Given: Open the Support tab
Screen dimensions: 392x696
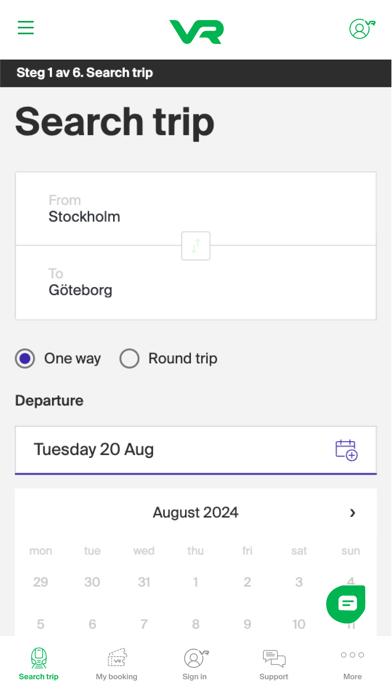Looking at the screenshot, I should click(274, 664).
